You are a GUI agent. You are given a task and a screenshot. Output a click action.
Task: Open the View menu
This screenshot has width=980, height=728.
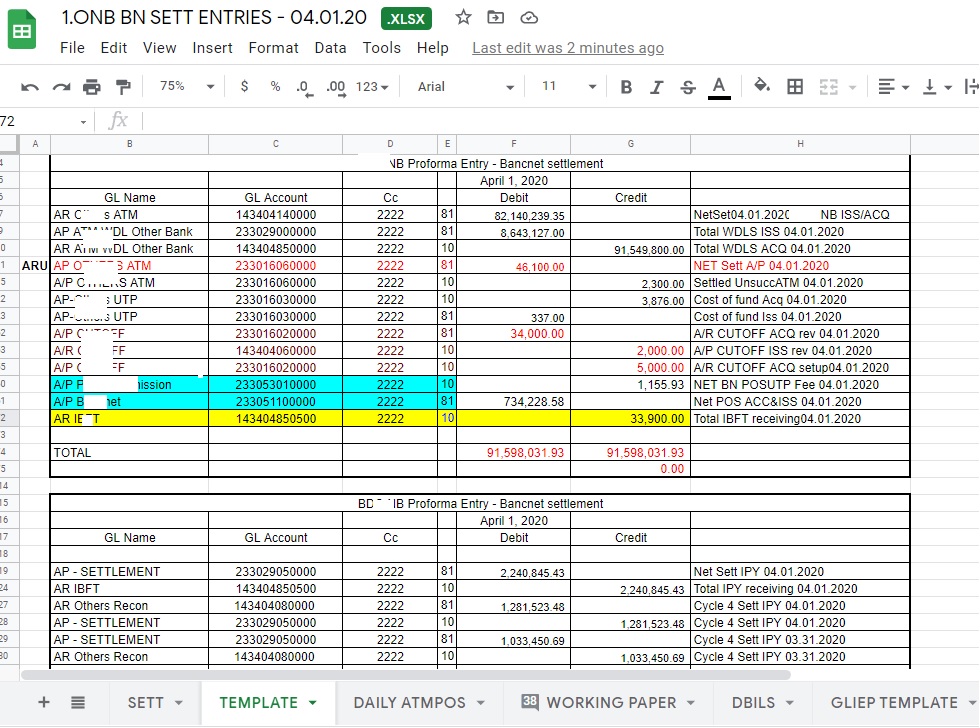pyautogui.click(x=159, y=48)
